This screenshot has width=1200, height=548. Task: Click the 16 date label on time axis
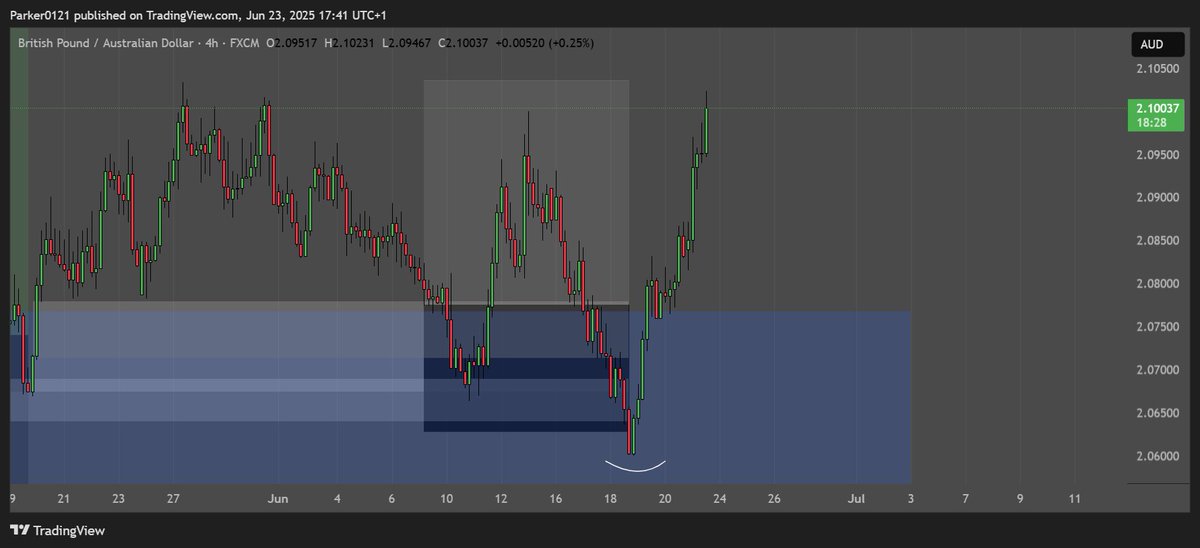pos(556,497)
